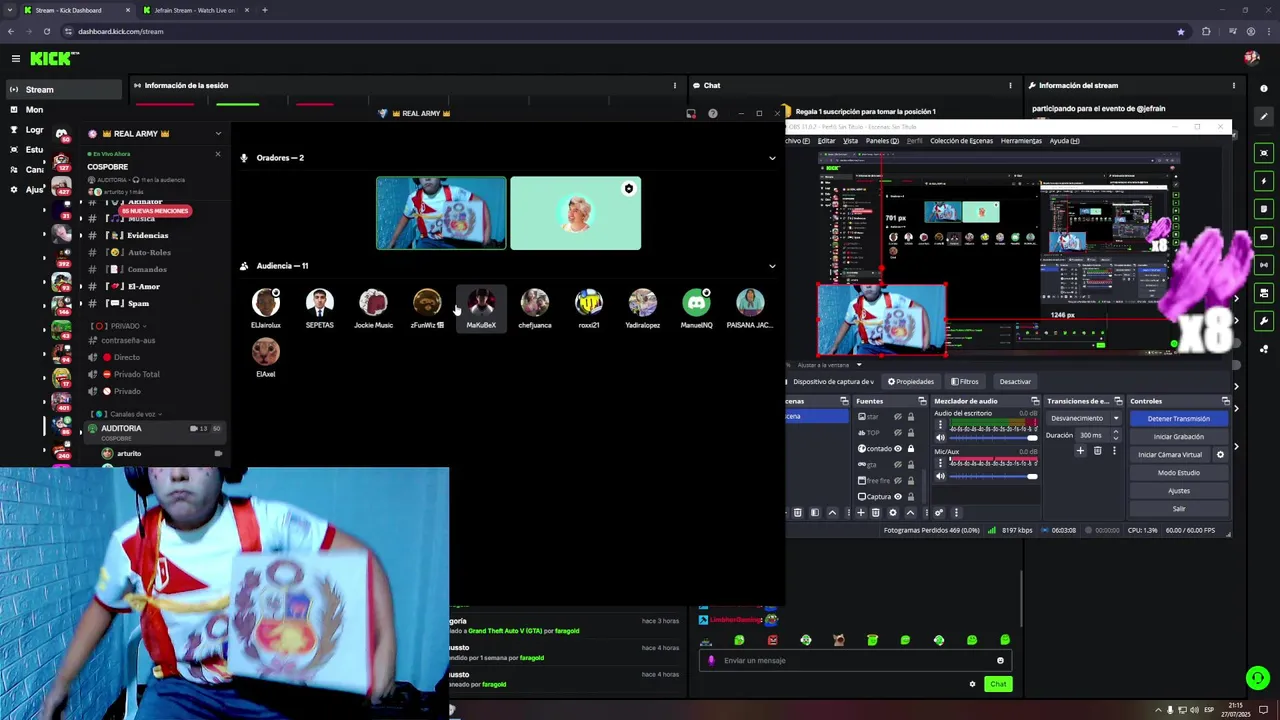Image resolution: width=1280 pixels, height=720 pixels.
Task: Collapse the Audiencia — 11 section
Action: pyautogui.click(x=772, y=266)
